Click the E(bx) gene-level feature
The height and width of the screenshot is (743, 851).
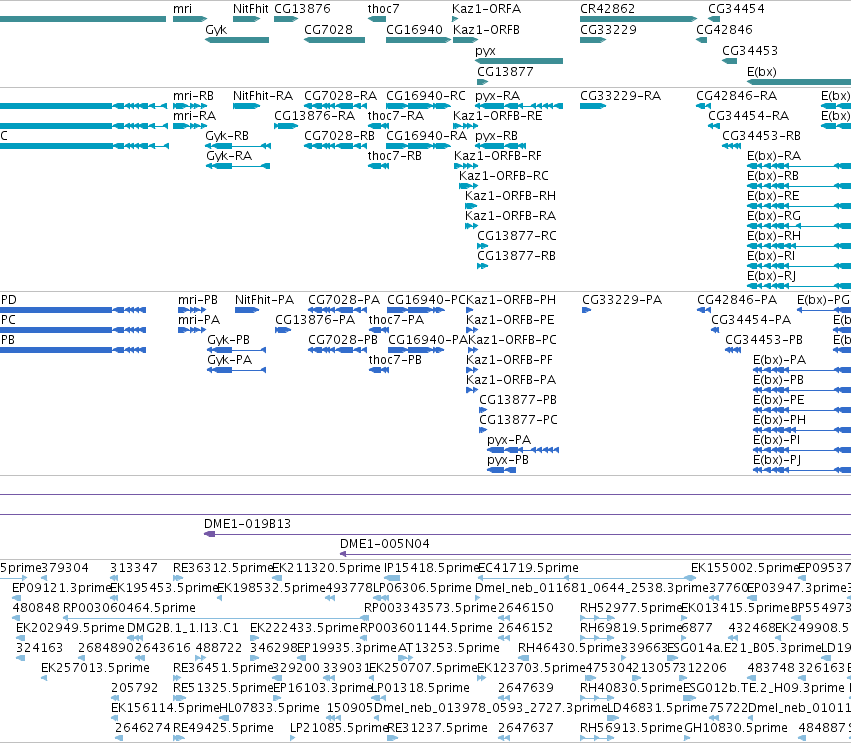tap(799, 82)
